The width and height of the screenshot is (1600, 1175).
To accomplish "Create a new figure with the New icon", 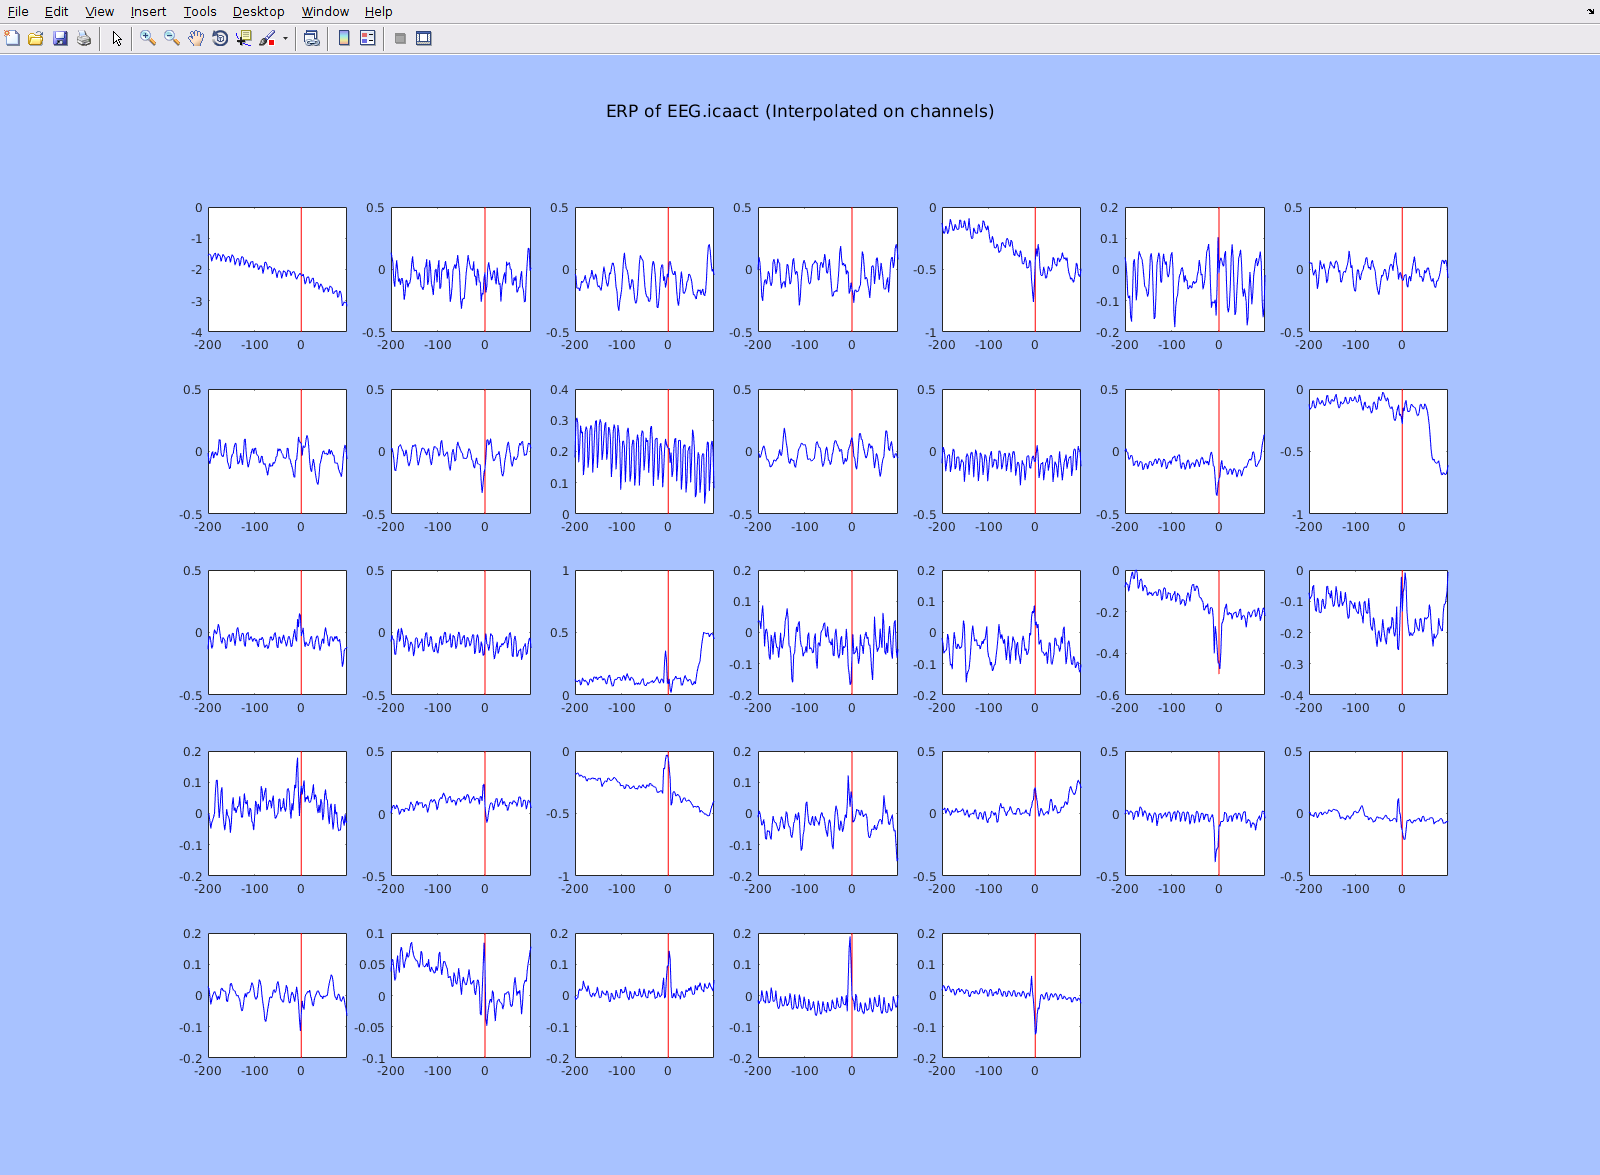I will [x=11, y=38].
